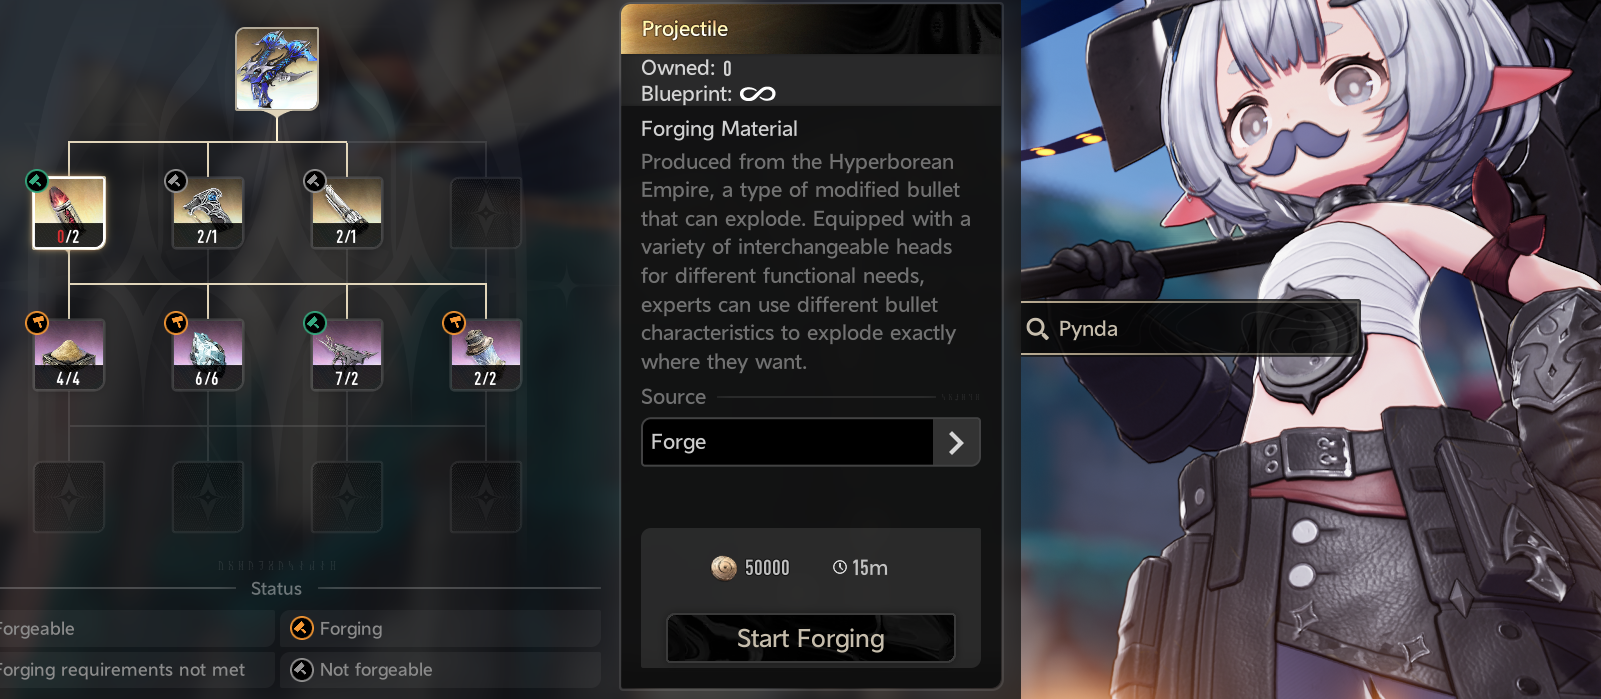Screen dimensions: 1601x699
Task: Click the green hammer badge on bullet item
Action: 37,181
